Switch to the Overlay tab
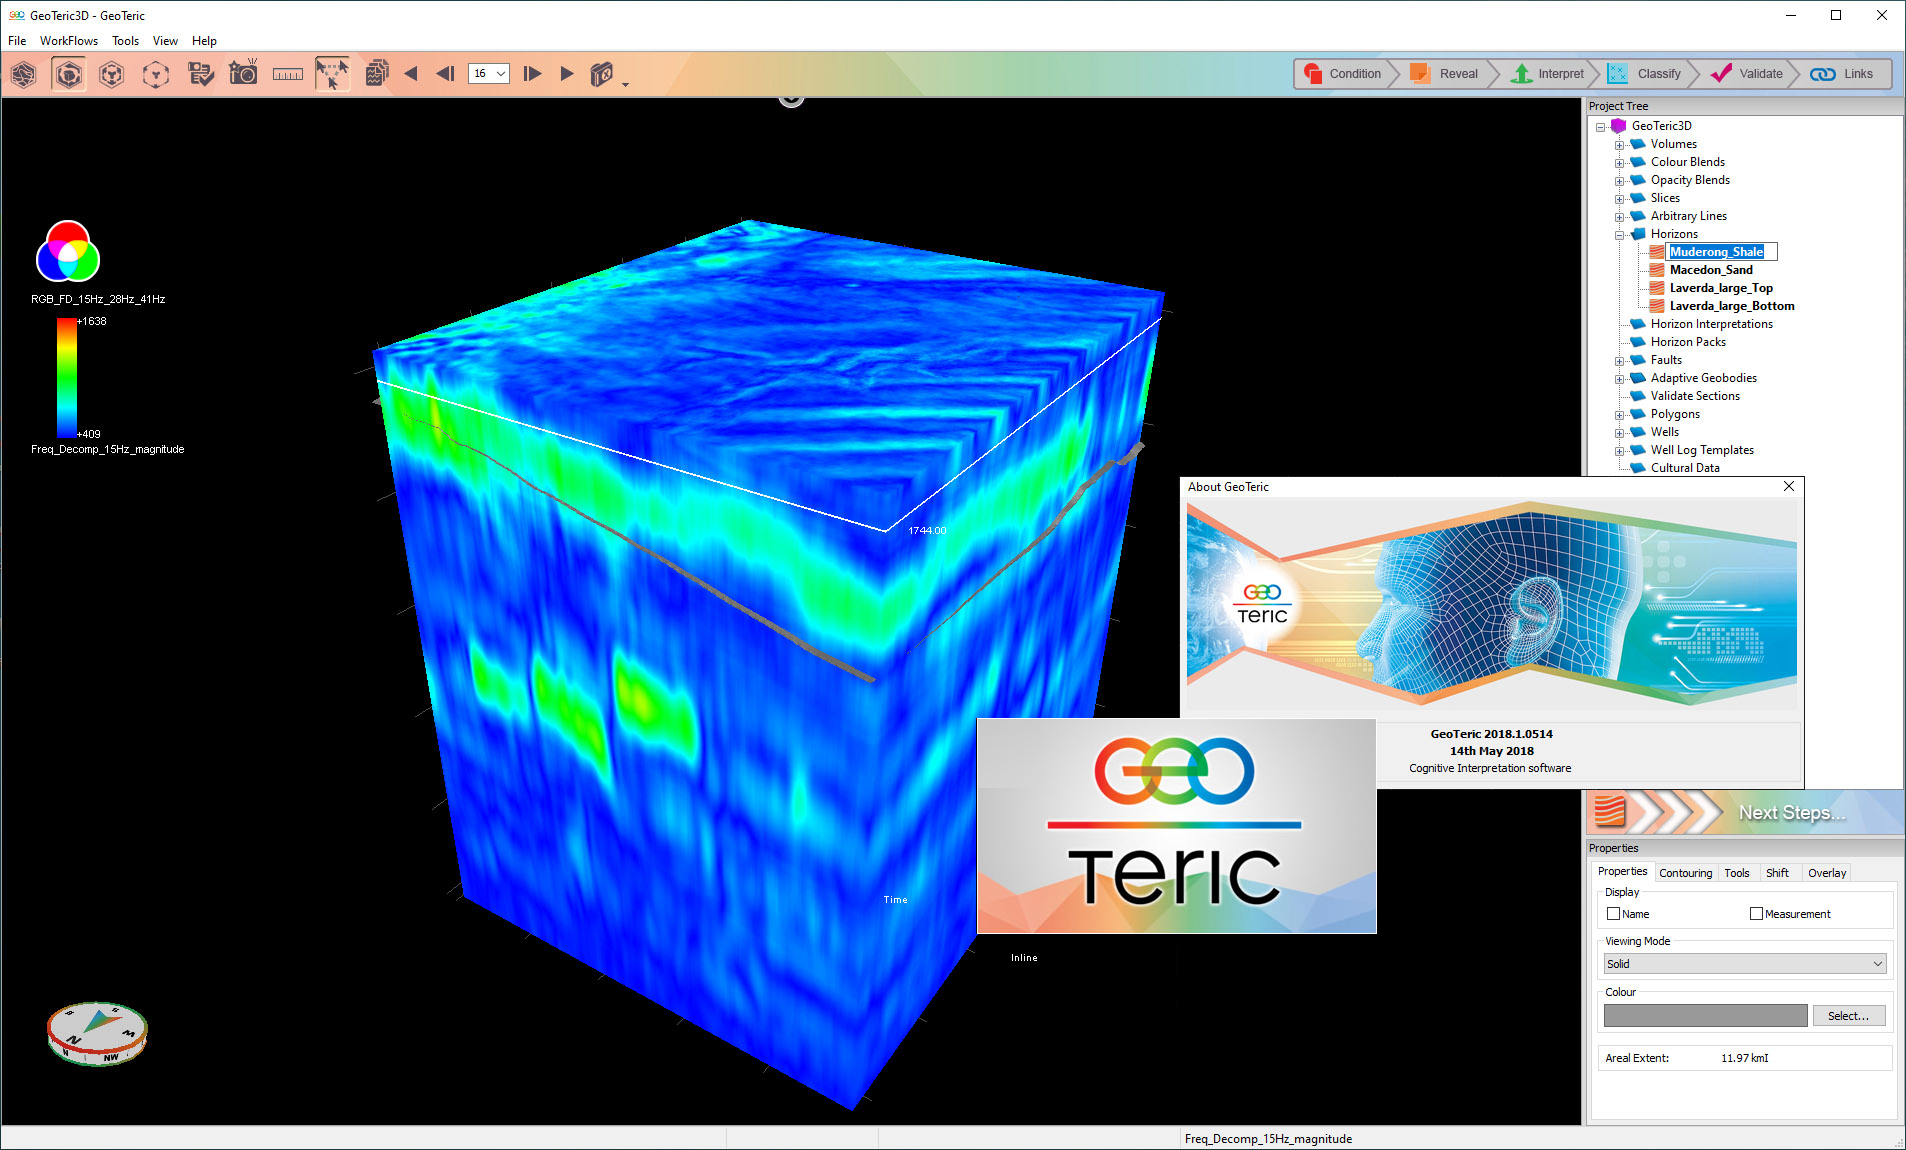Screen dimensions: 1906x1150 1826,873
